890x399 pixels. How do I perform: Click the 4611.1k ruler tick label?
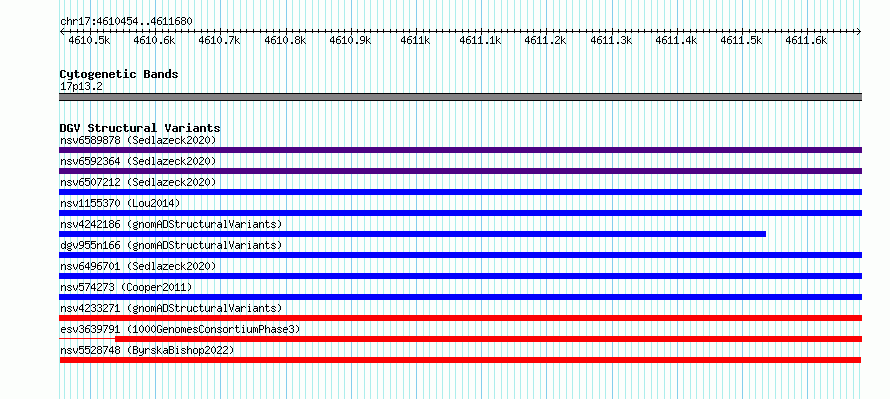[x=480, y=40]
